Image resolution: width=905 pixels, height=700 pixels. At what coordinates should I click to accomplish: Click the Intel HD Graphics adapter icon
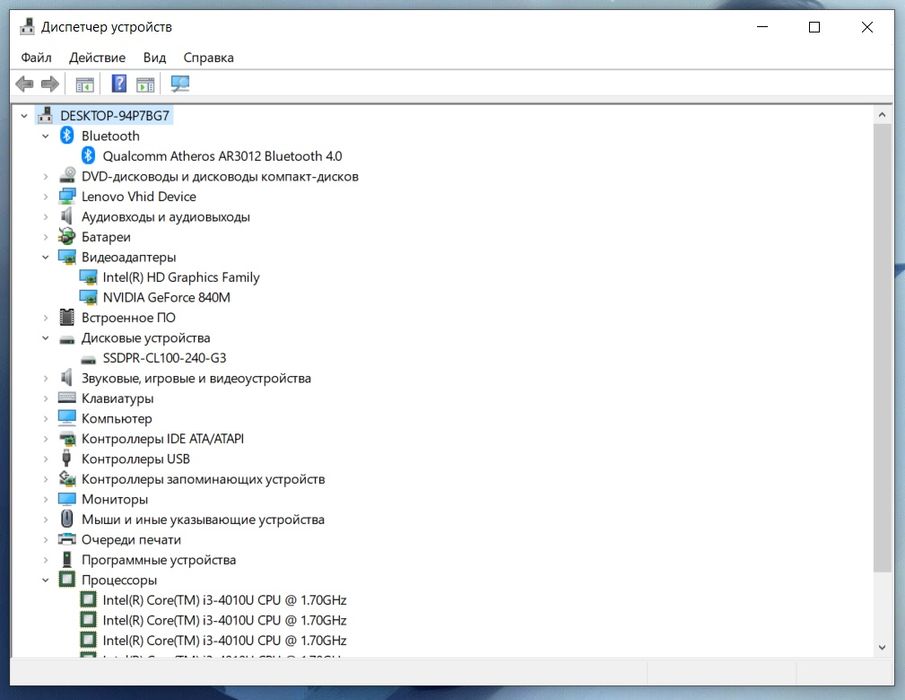[88, 277]
